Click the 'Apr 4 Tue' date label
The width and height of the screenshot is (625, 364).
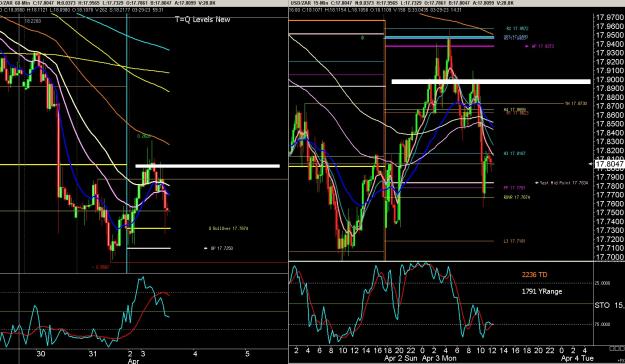577,358
